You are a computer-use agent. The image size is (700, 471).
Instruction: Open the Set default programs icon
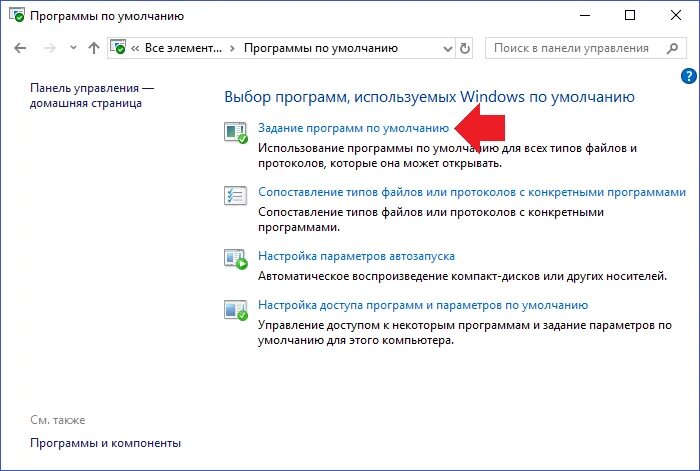click(236, 133)
